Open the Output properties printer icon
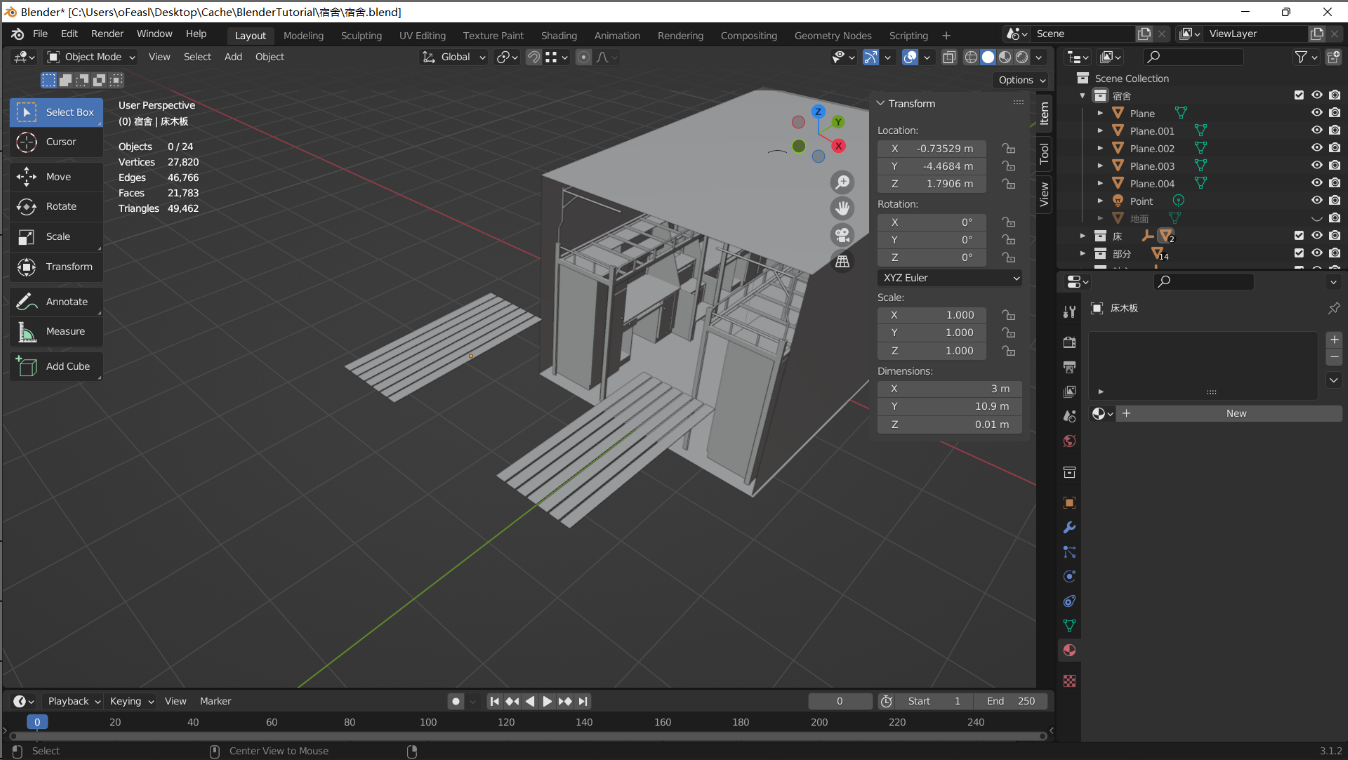The width and height of the screenshot is (1348, 760). click(x=1069, y=367)
